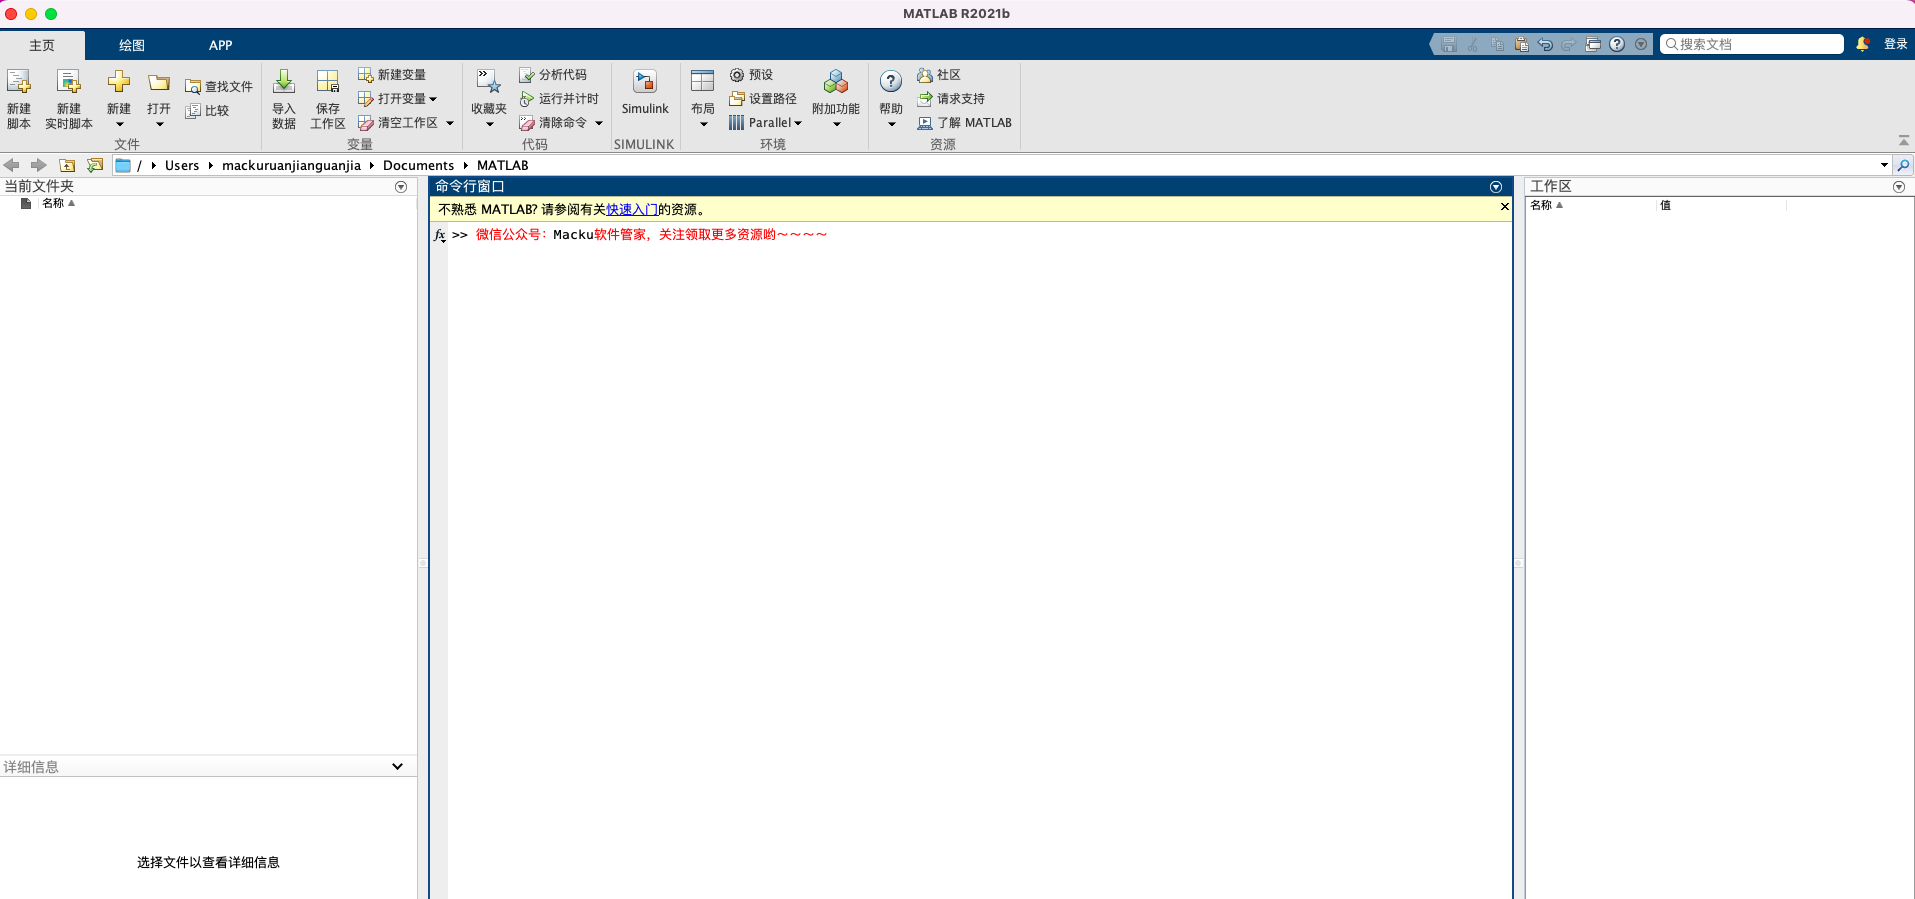Click 新建变量 (New Variable)
The height and width of the screenshot is (899, 1915).
click(392, 75)
